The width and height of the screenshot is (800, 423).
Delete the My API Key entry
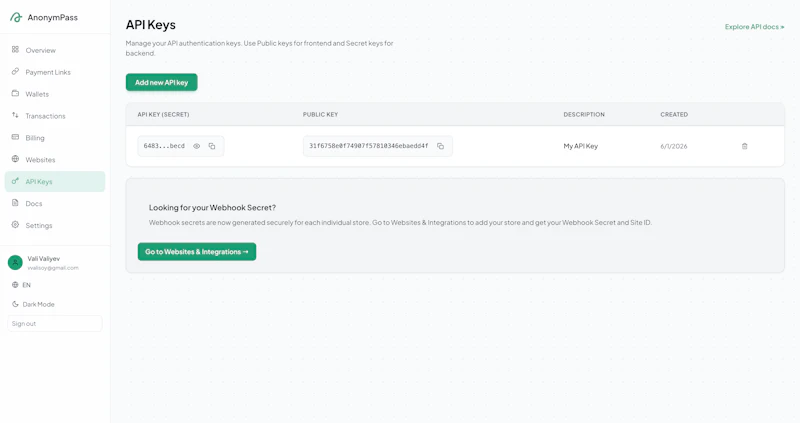coord(744,146)
